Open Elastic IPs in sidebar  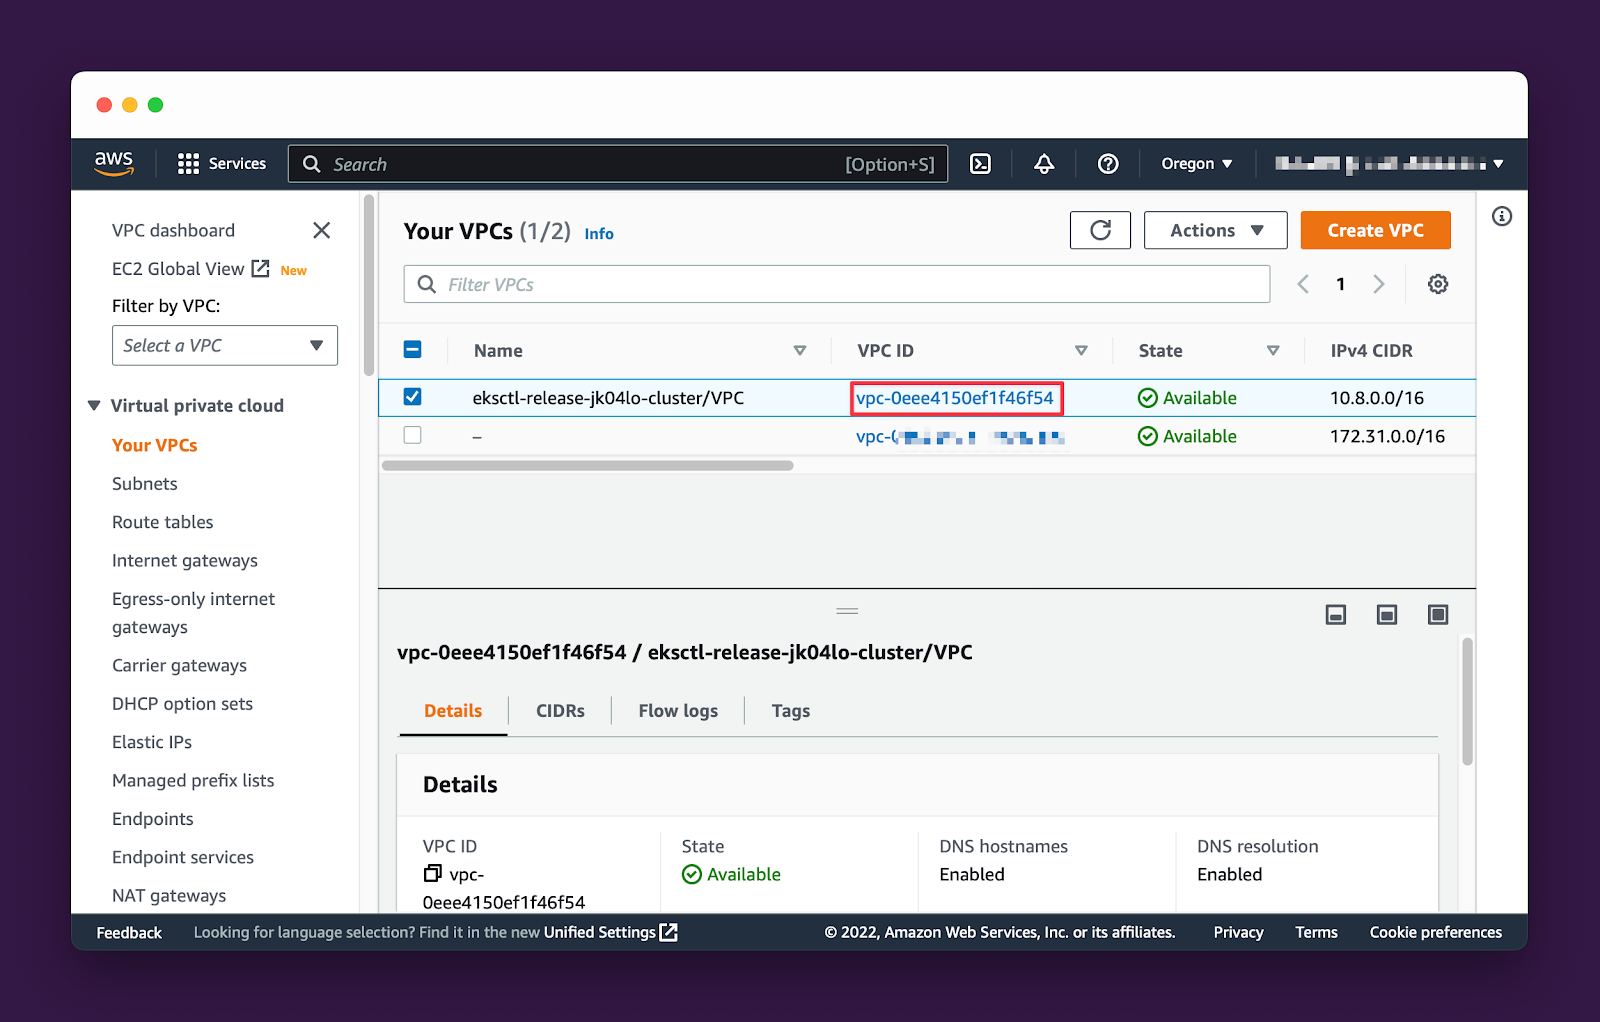[x=152, y=742]
